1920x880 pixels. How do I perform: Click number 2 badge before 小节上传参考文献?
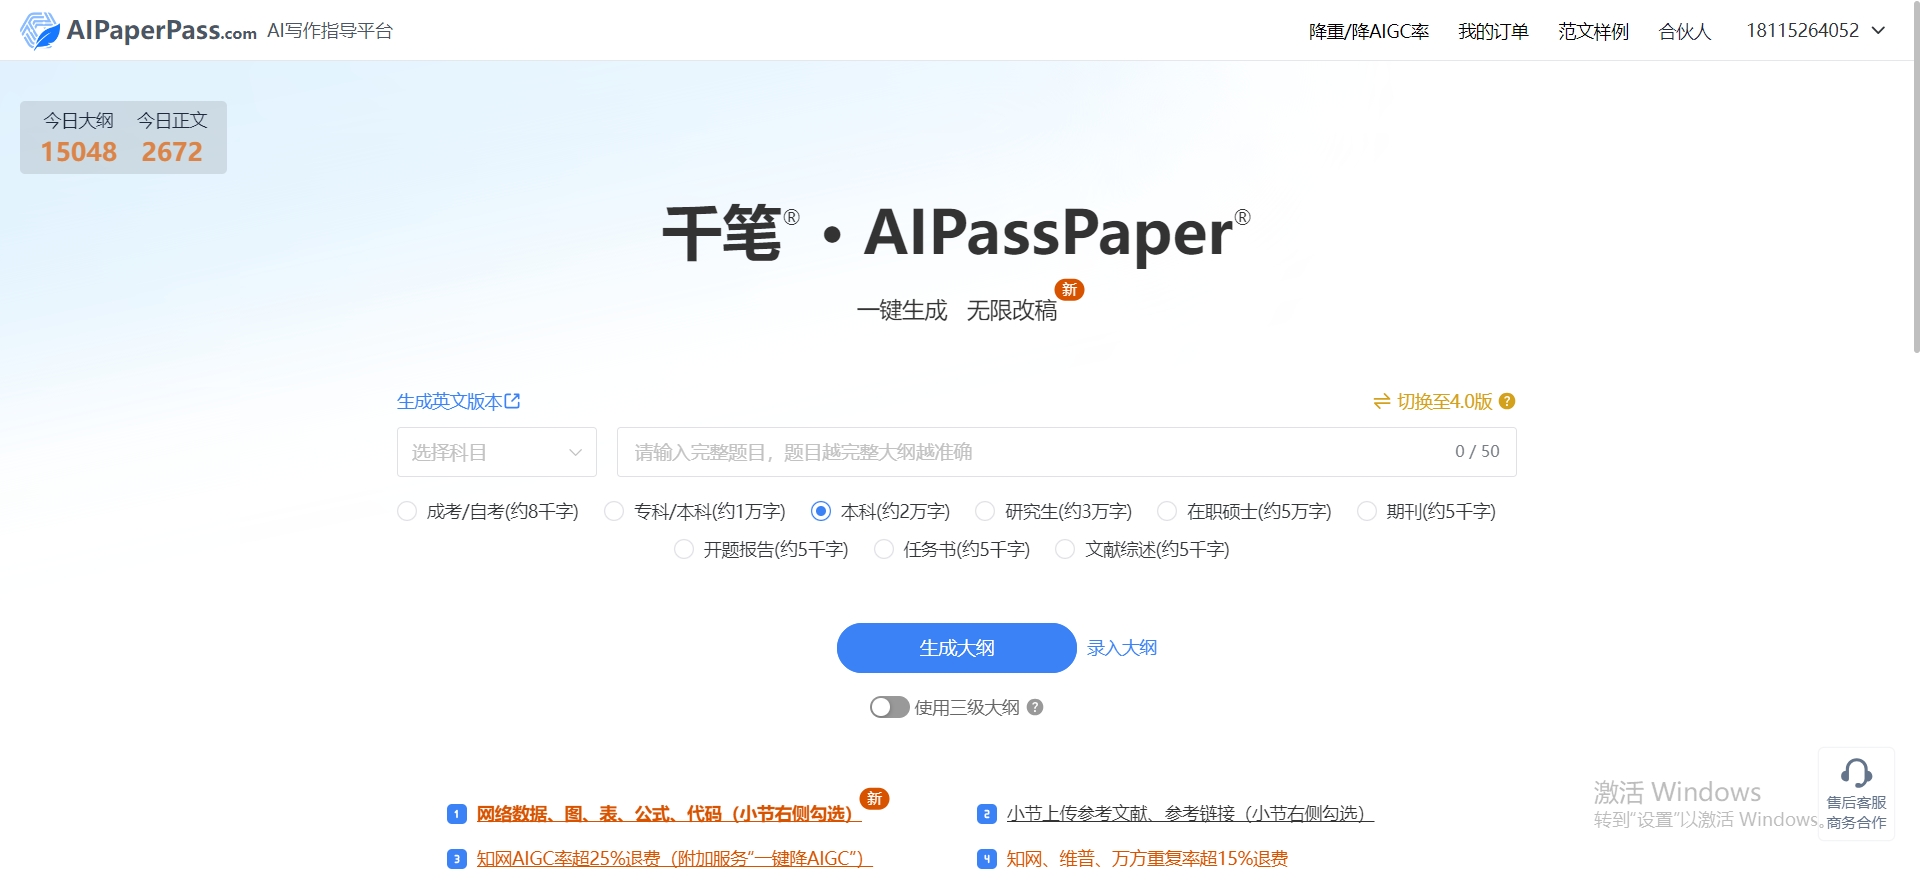click(986, 814)
